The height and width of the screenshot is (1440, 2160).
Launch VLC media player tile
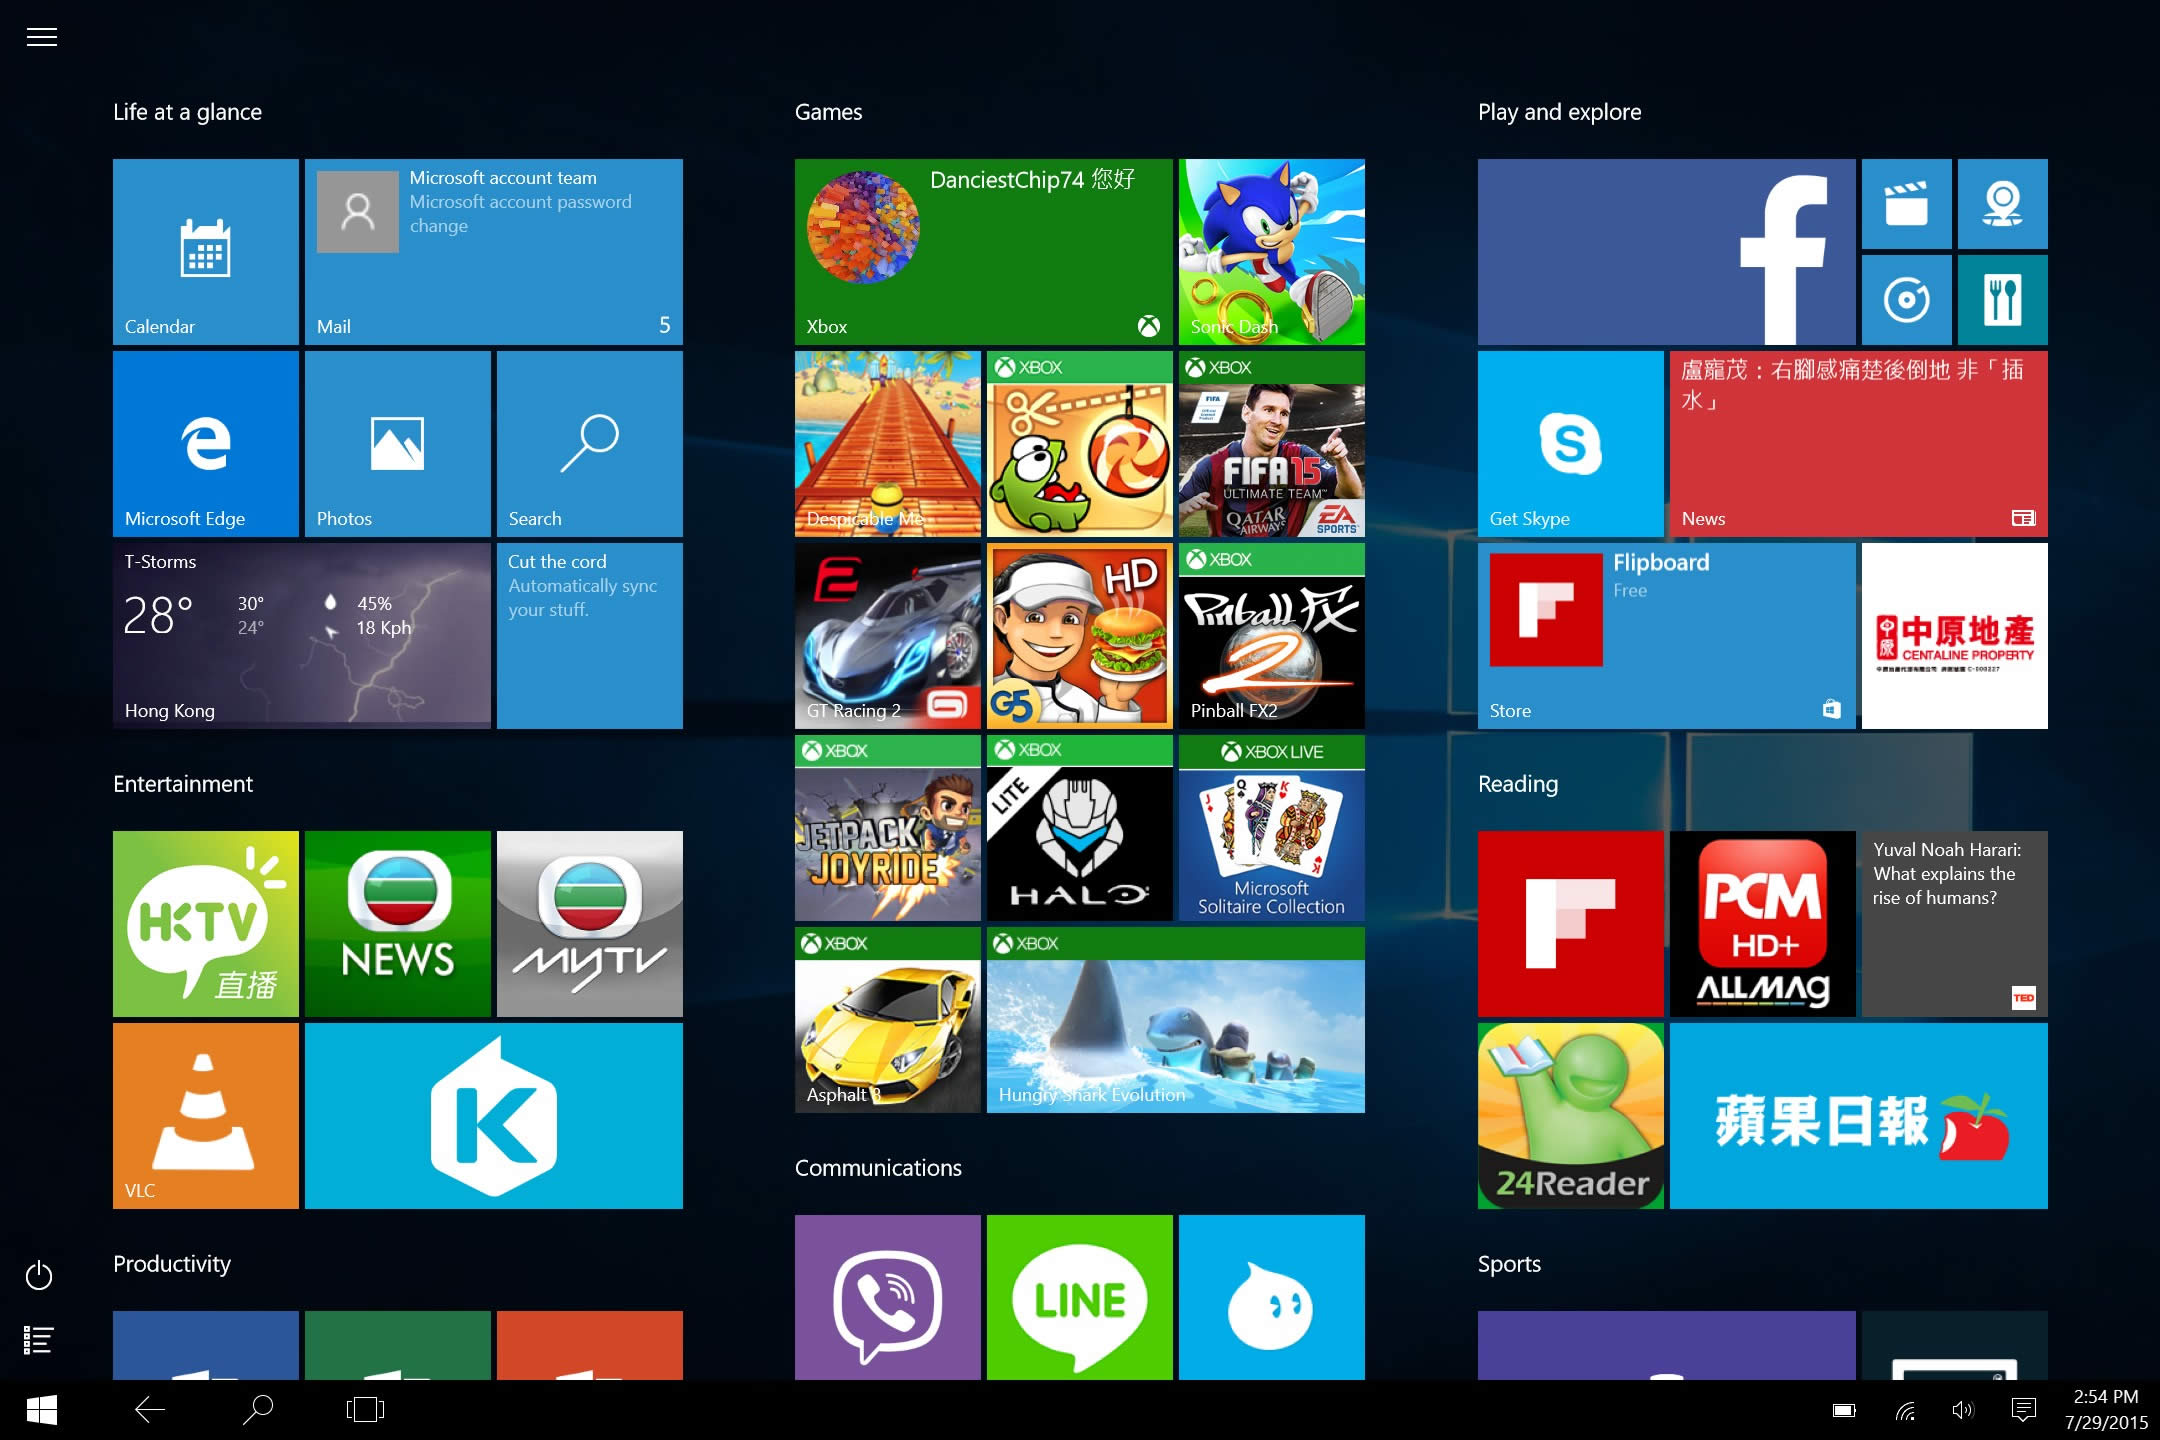point(206,1117)
